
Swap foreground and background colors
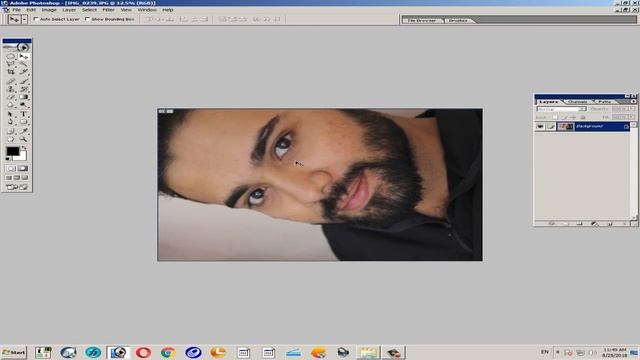[x=24, y=147]
